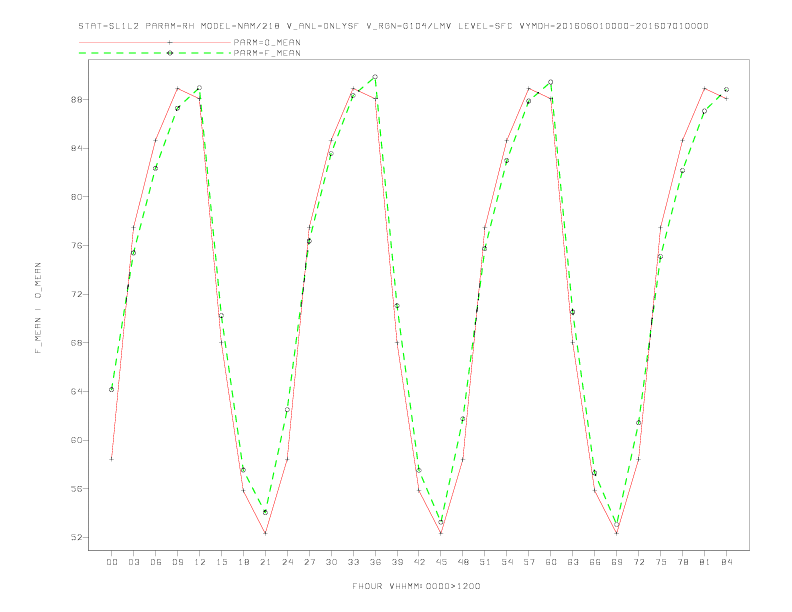This screenshot has height=612, width=792.
Task: Click the y-axis tick label 72
Action: tap(76, 294)
